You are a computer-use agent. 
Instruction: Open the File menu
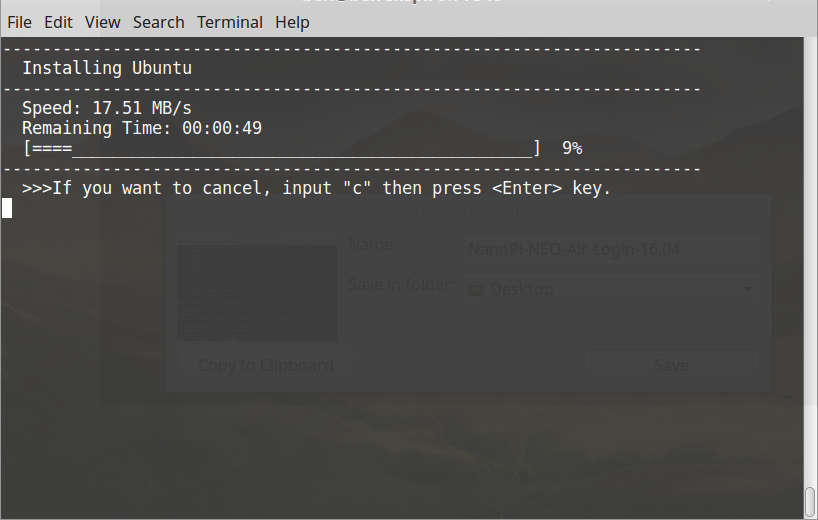(x=19, y=22)
